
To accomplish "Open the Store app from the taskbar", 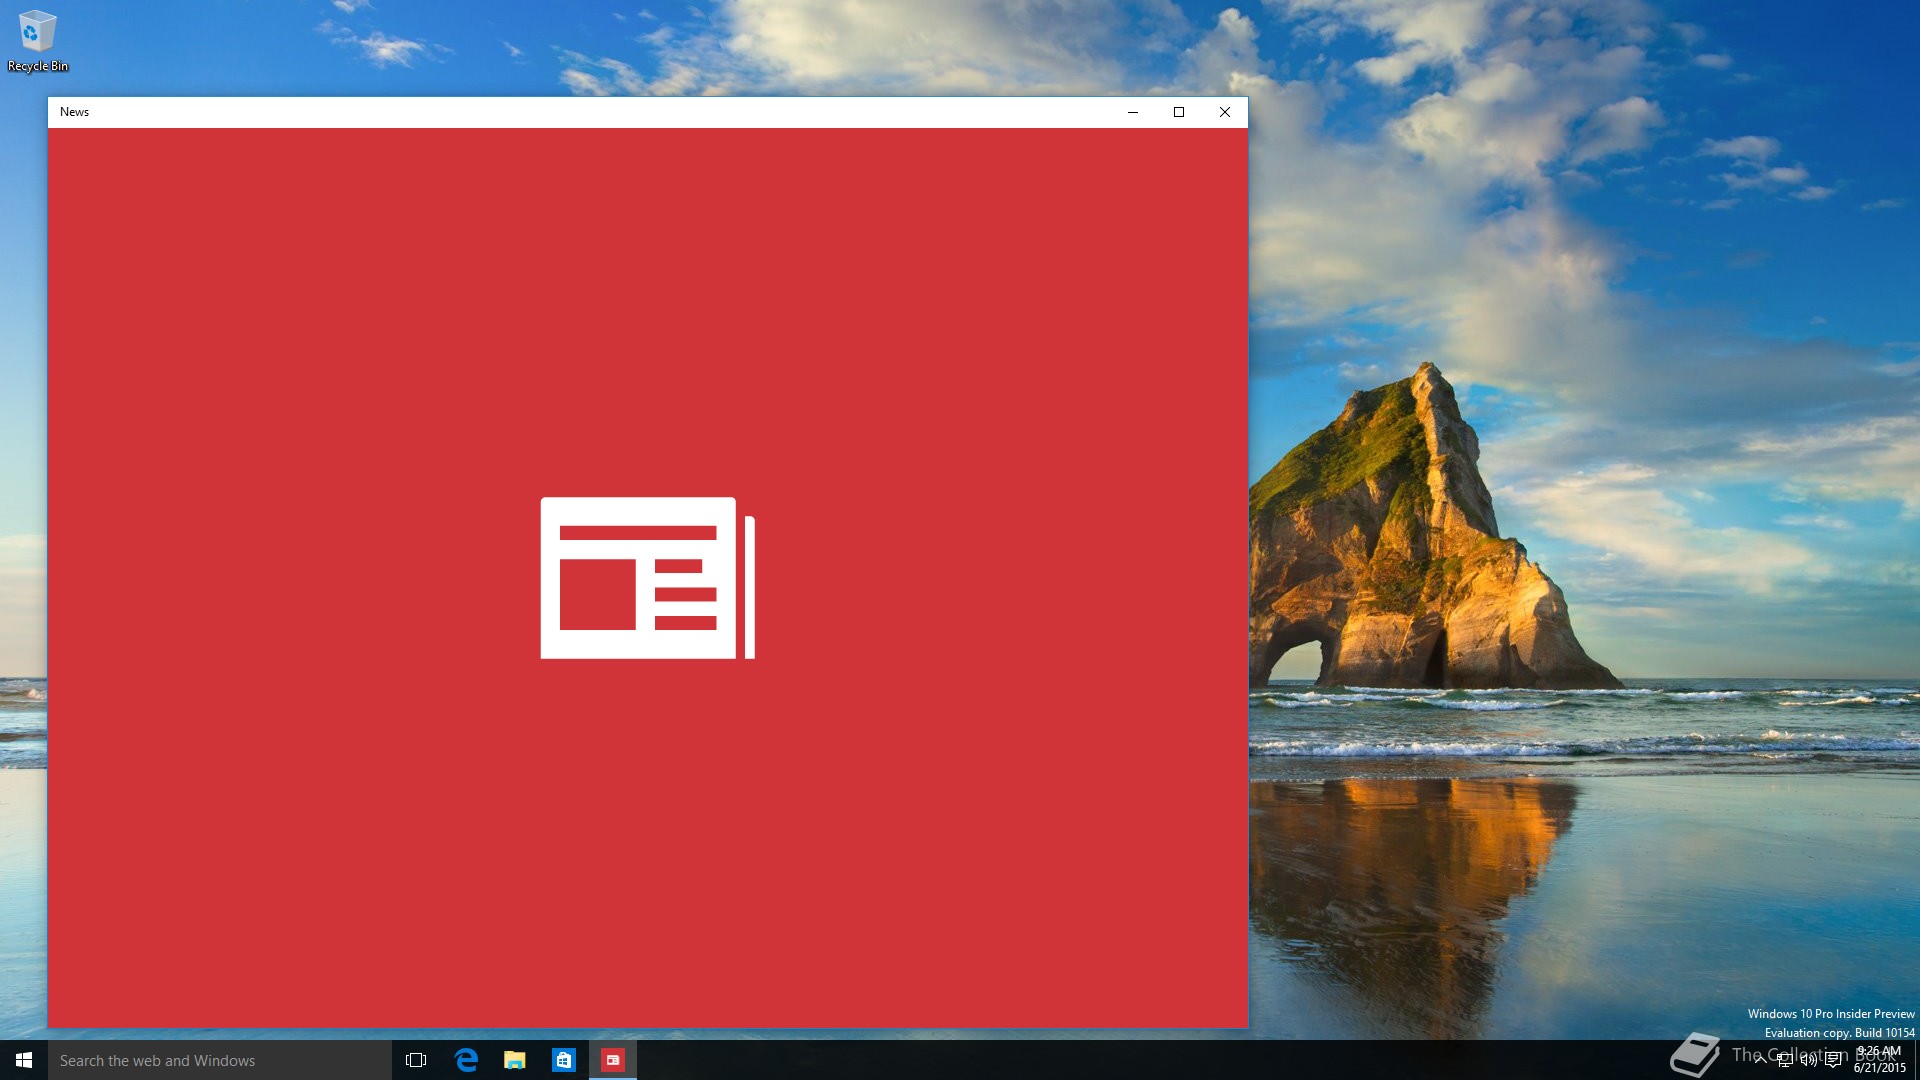I will (564, 1060).
